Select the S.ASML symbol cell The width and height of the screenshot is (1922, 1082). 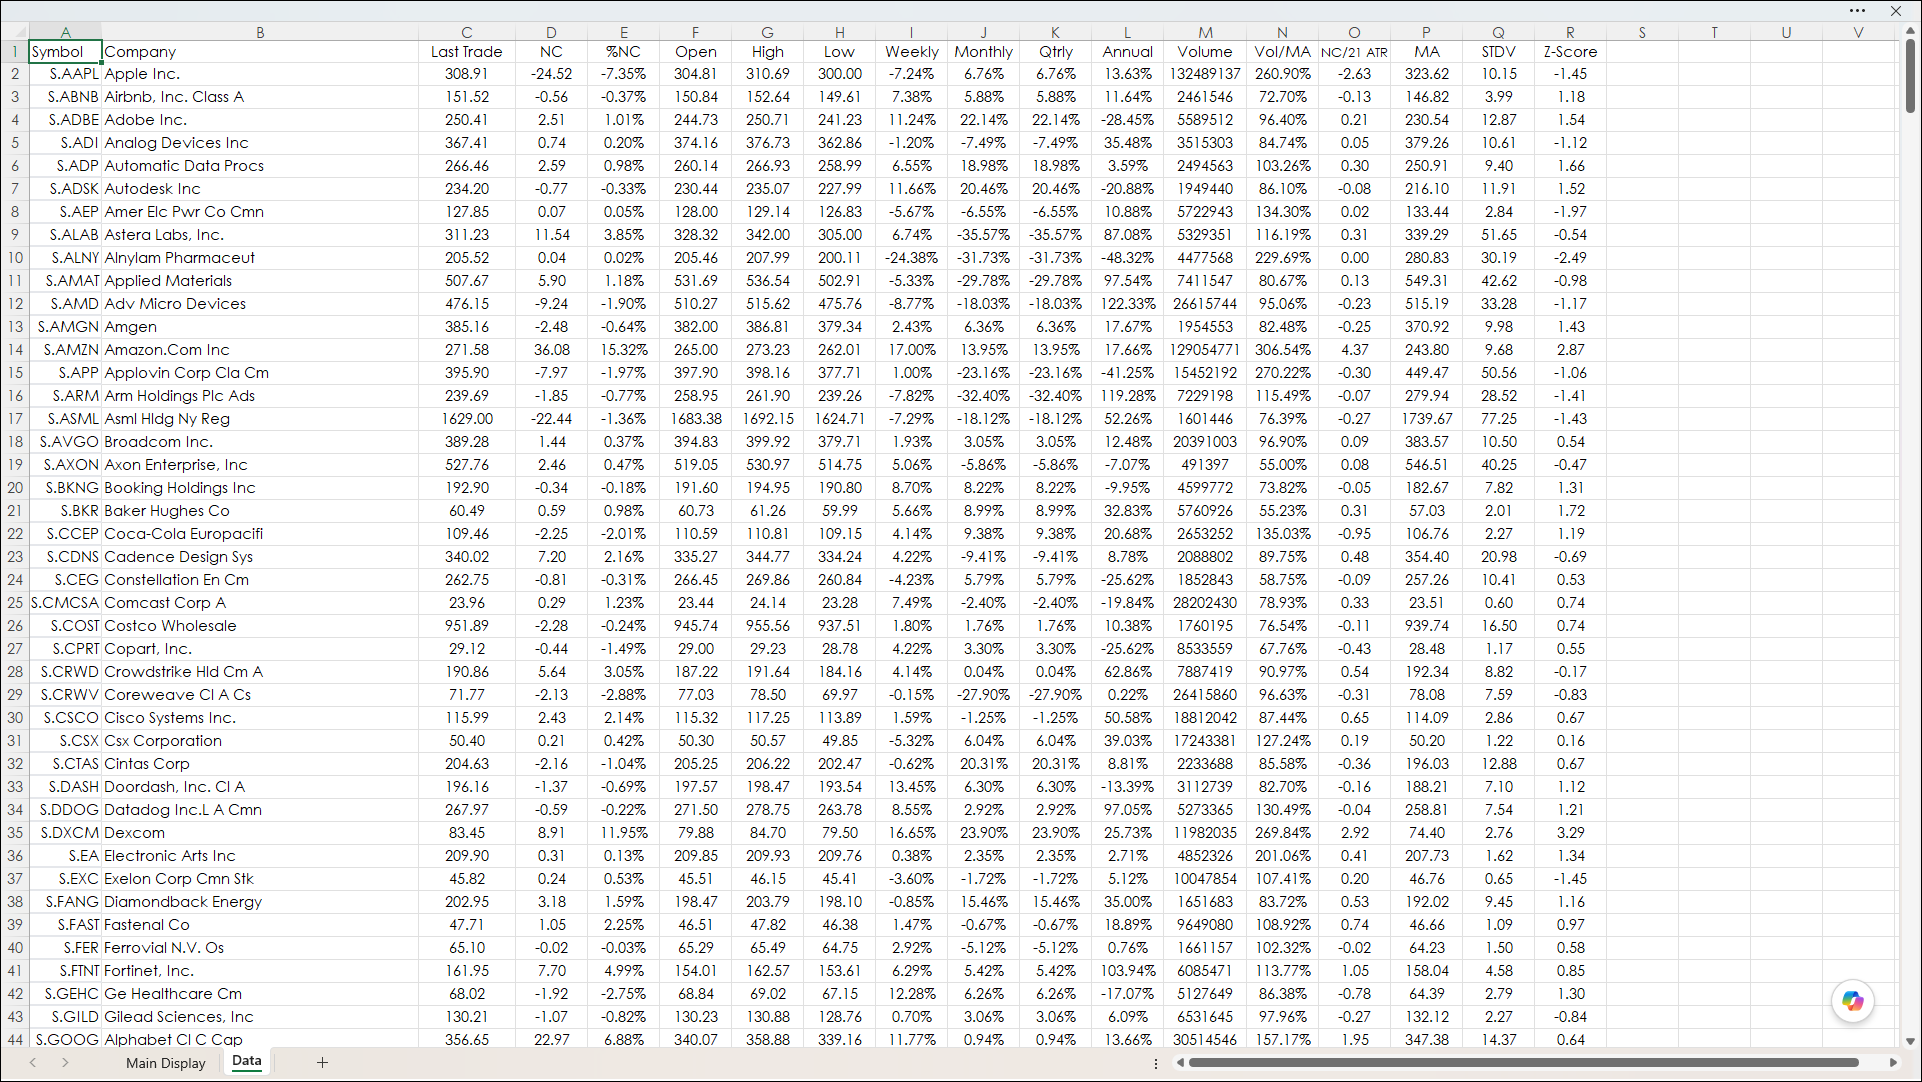pyautogui.click(x=65, y=419)
